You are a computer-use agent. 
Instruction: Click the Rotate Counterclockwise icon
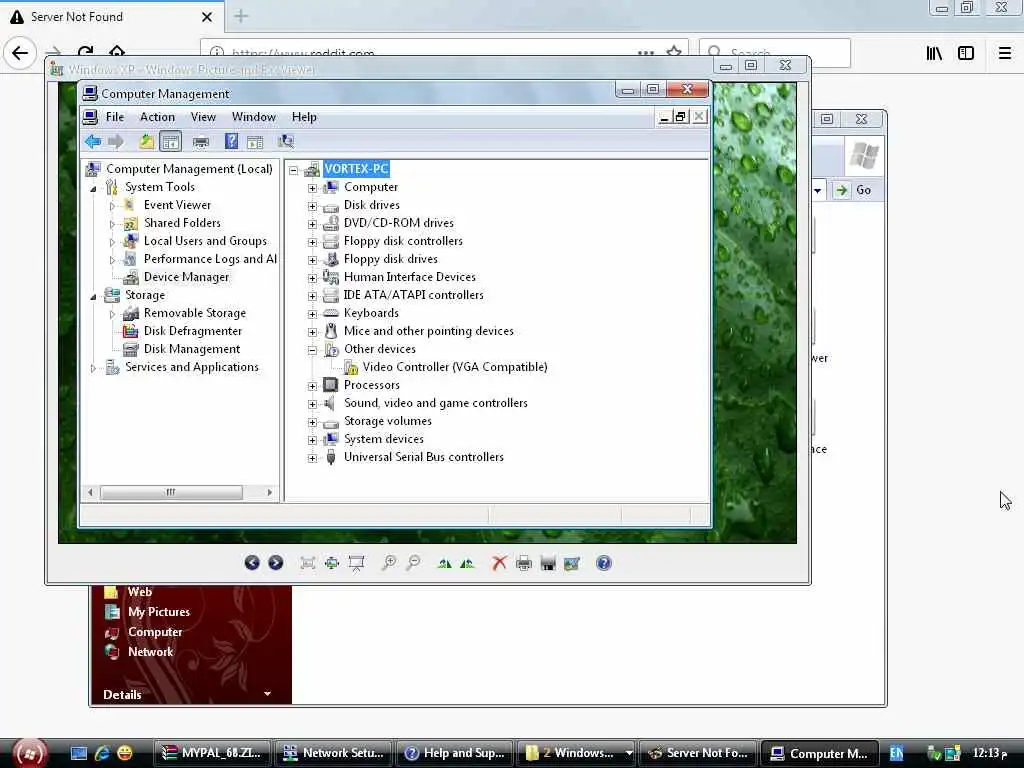tap(468, 563)
